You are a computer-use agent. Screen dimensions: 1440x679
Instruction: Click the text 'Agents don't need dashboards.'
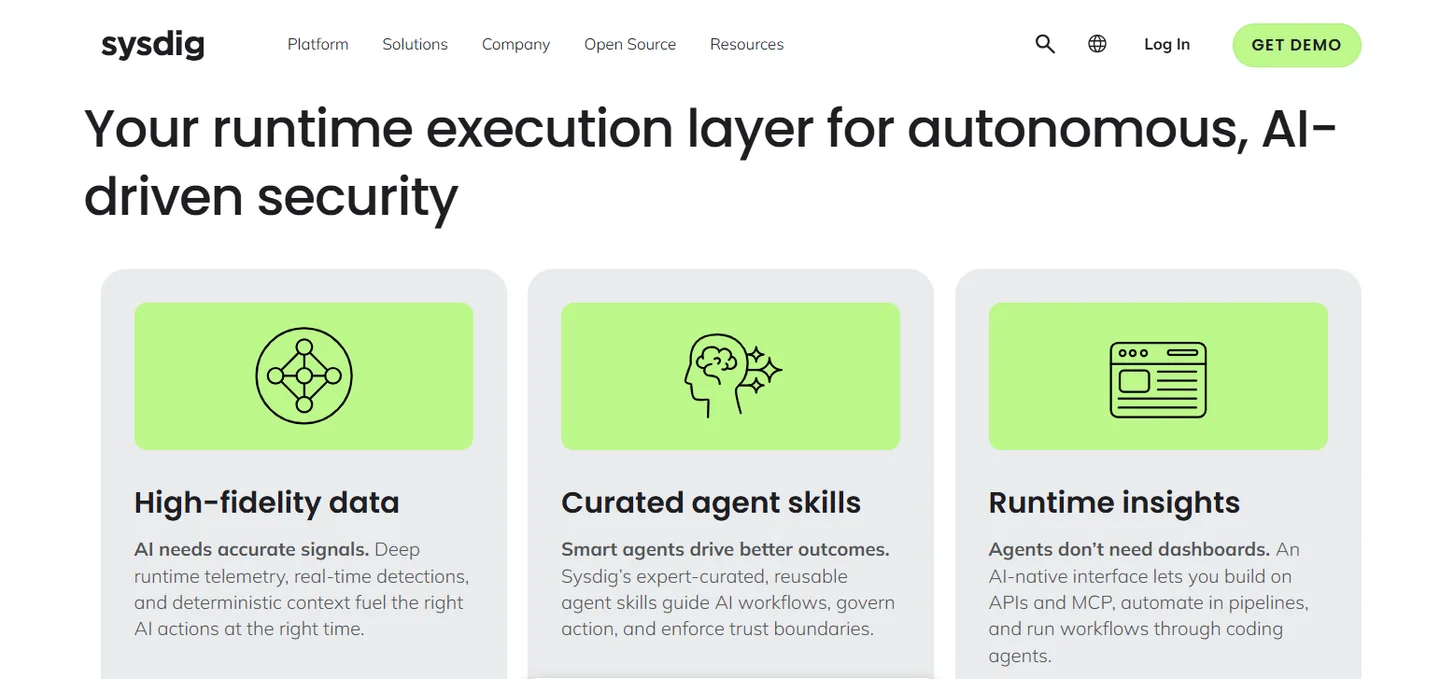point(1130,549)
